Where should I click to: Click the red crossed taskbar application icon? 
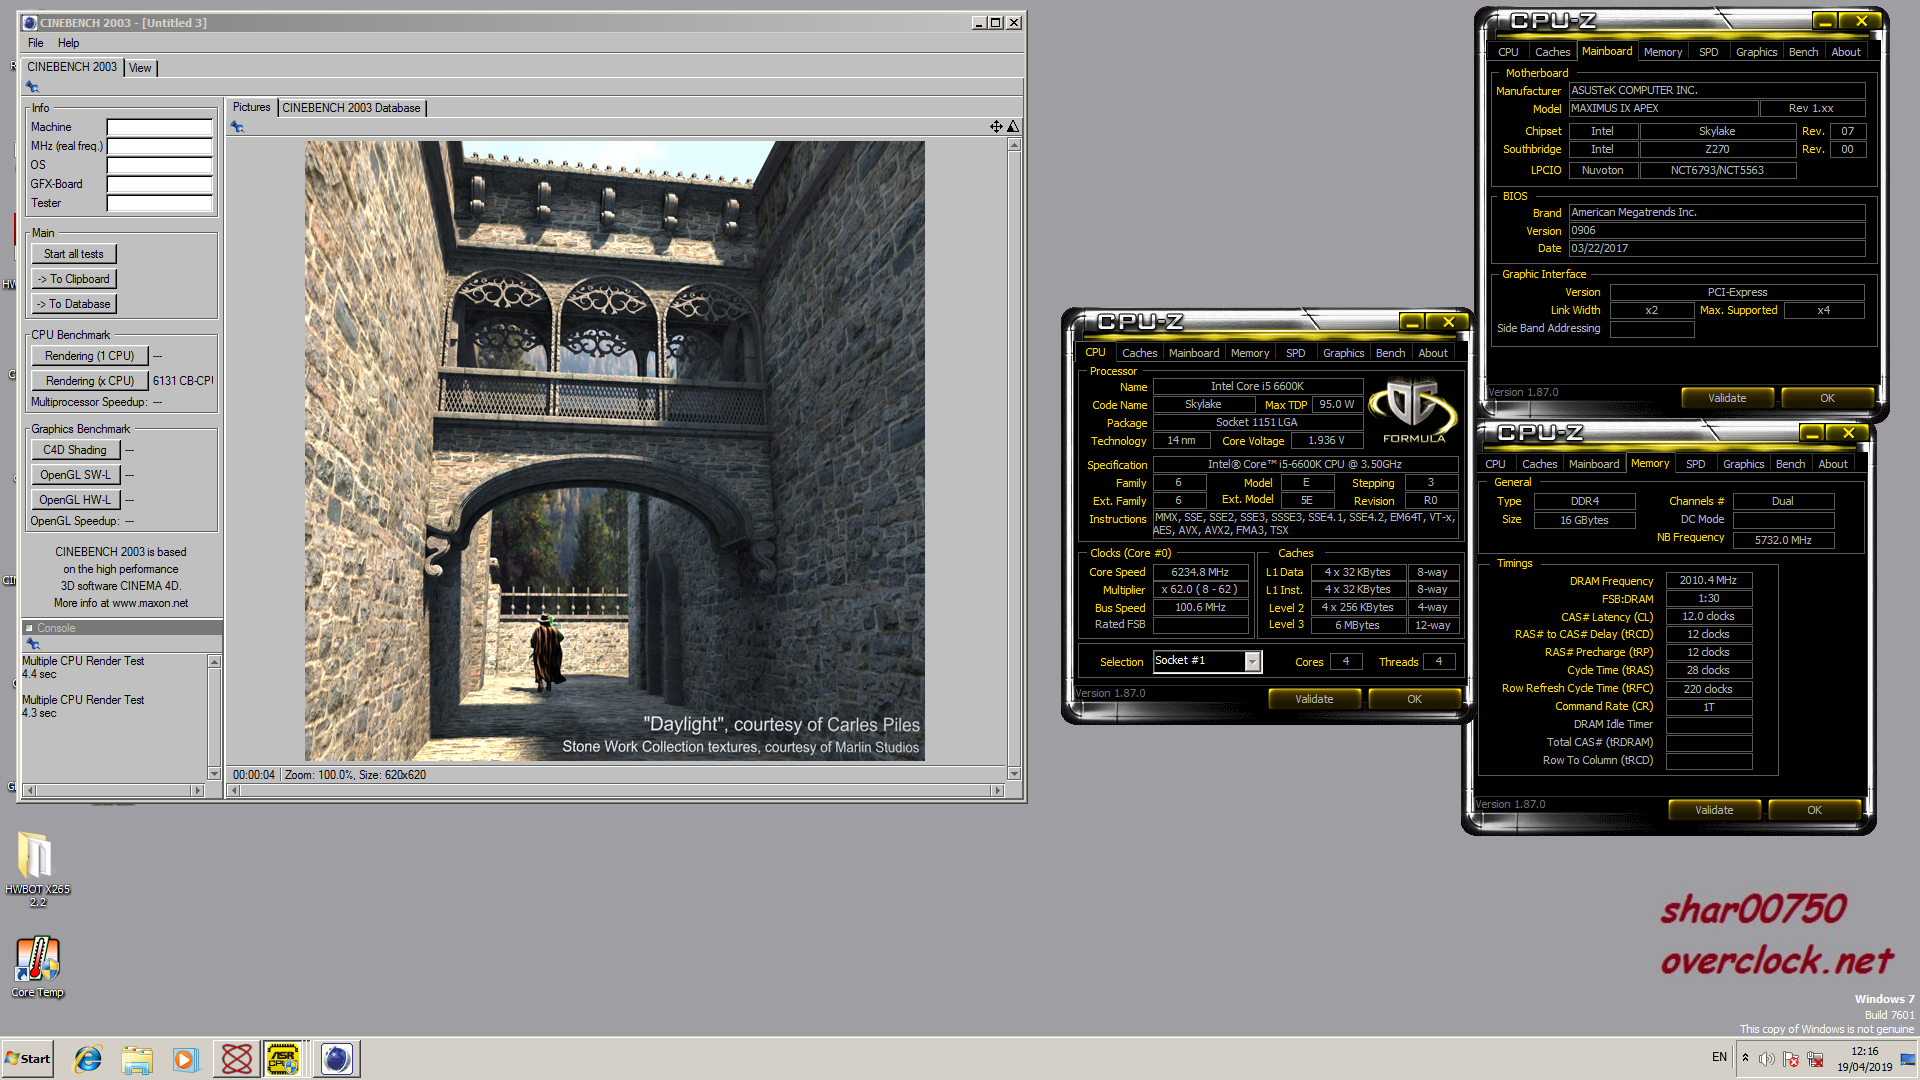point(237,1059)
